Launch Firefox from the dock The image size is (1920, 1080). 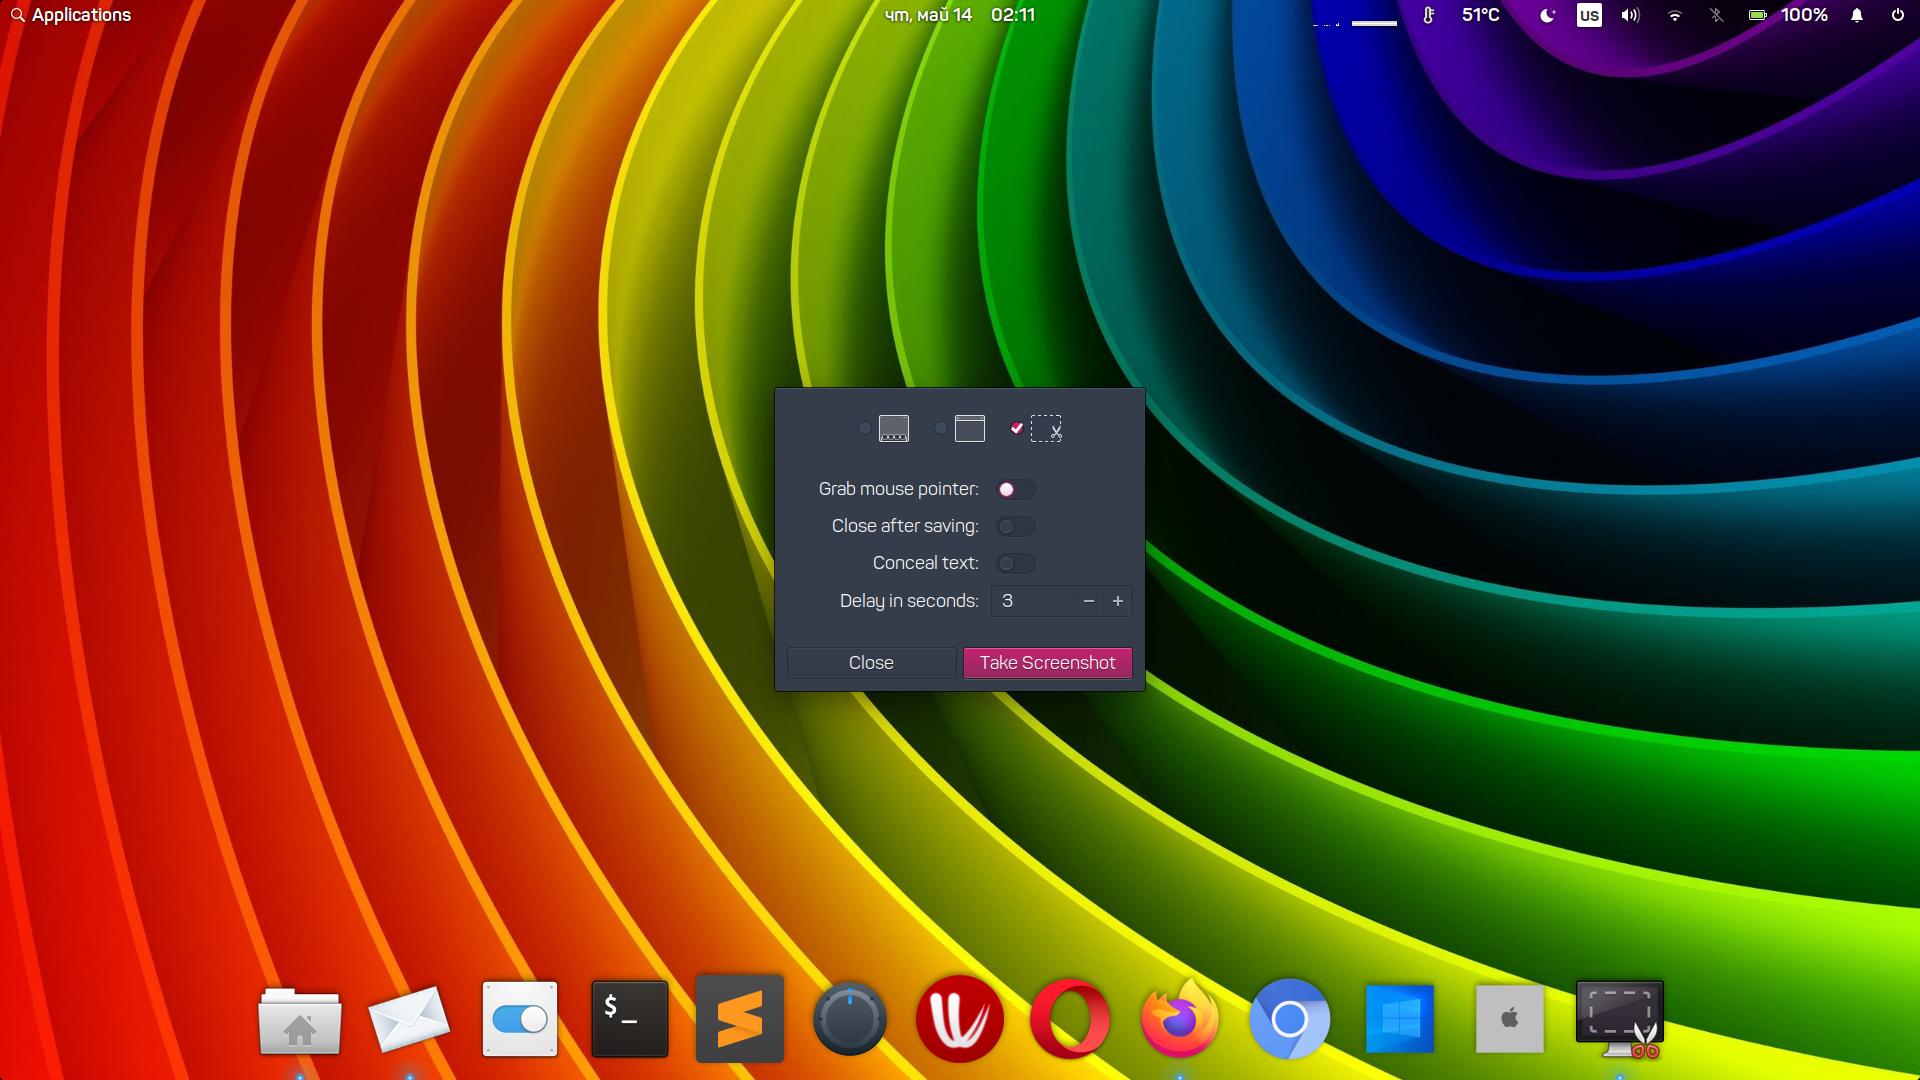(1180, 1018)
